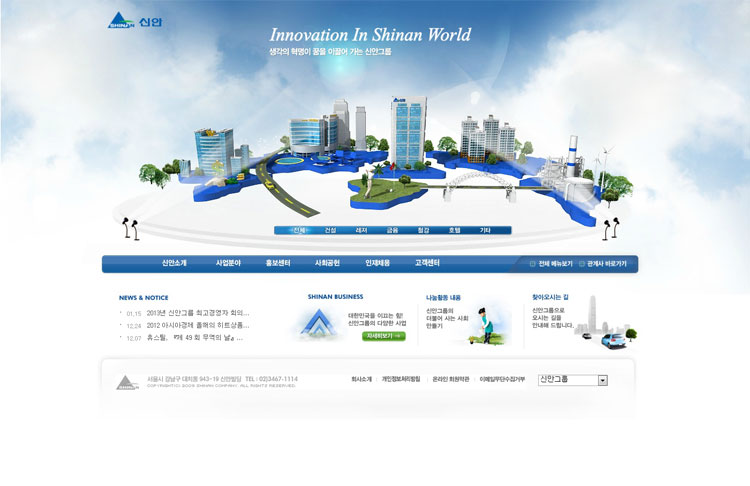
Task: Click the tall Shinan tower building
Action: (x=408, y=132)
